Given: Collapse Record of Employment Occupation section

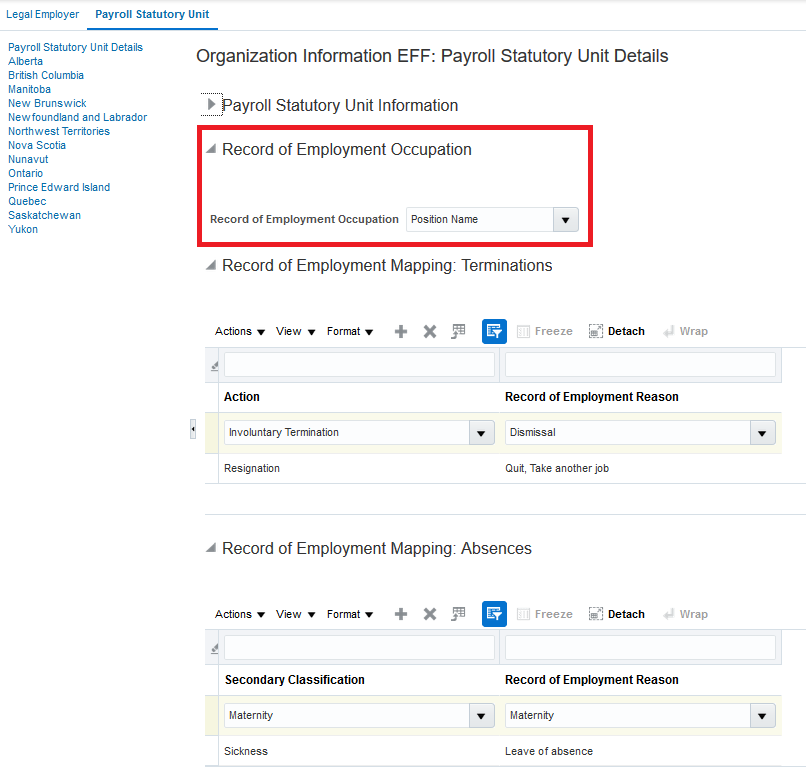Looking at the screenshot, I should (x=211, y=150).
